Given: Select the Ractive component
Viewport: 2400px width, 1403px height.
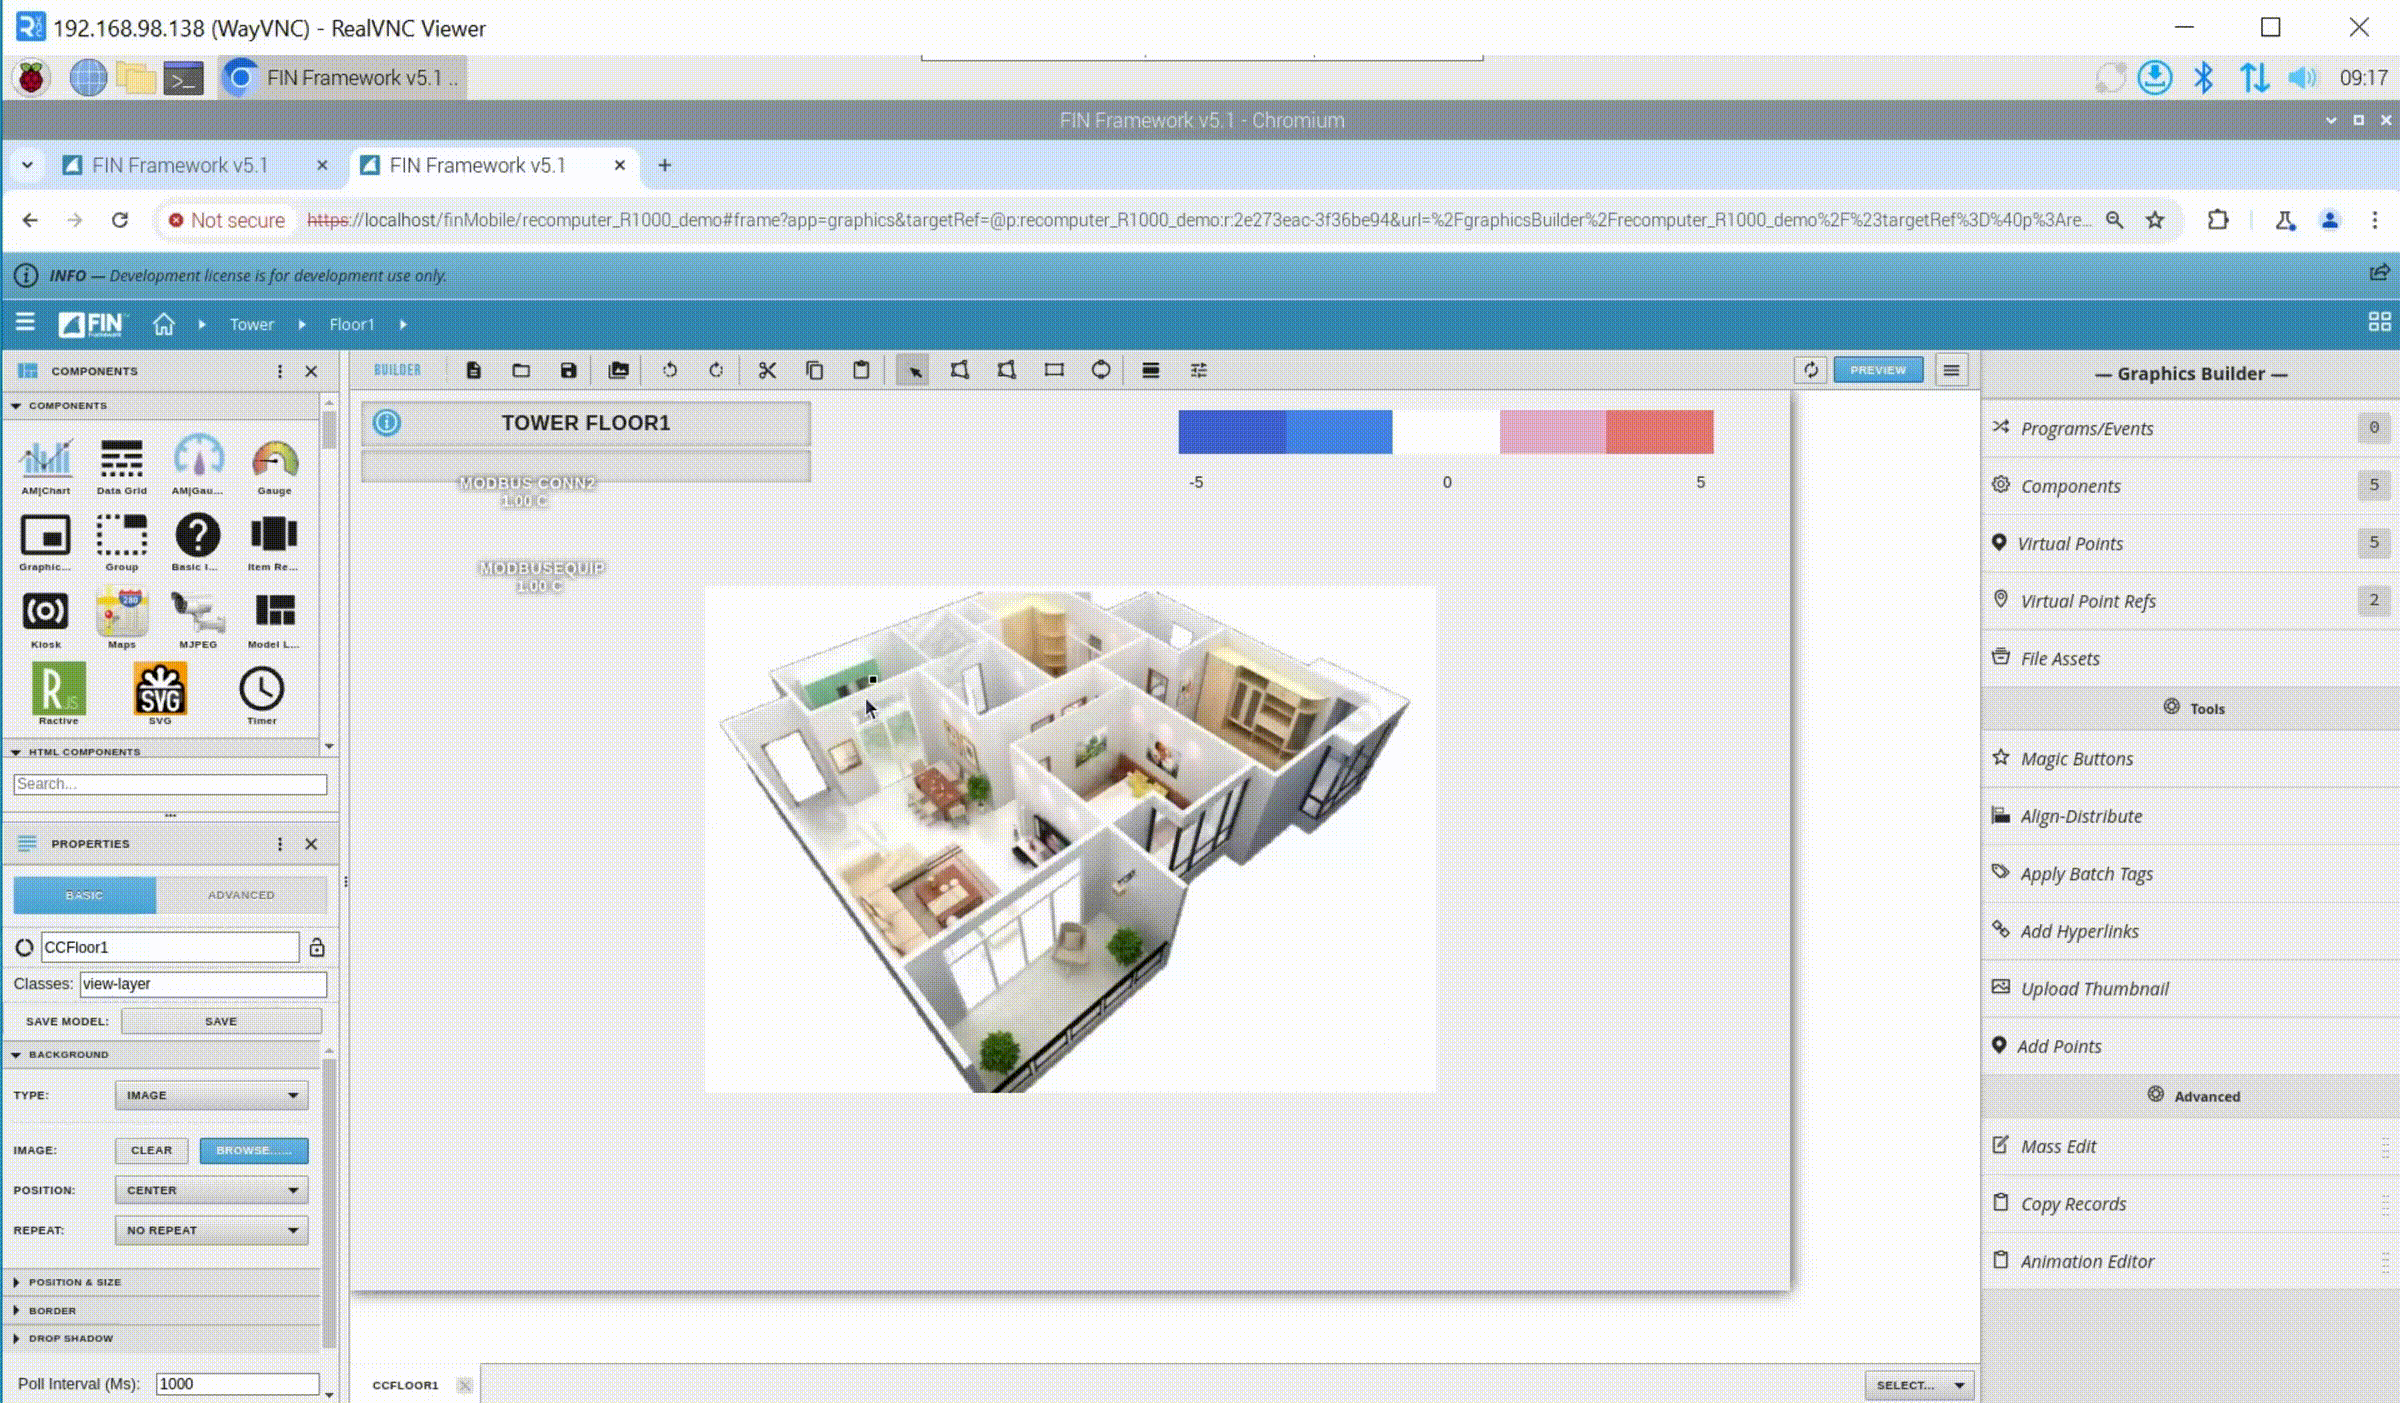Looking at the screenshot, I should (x=58, y=694).
